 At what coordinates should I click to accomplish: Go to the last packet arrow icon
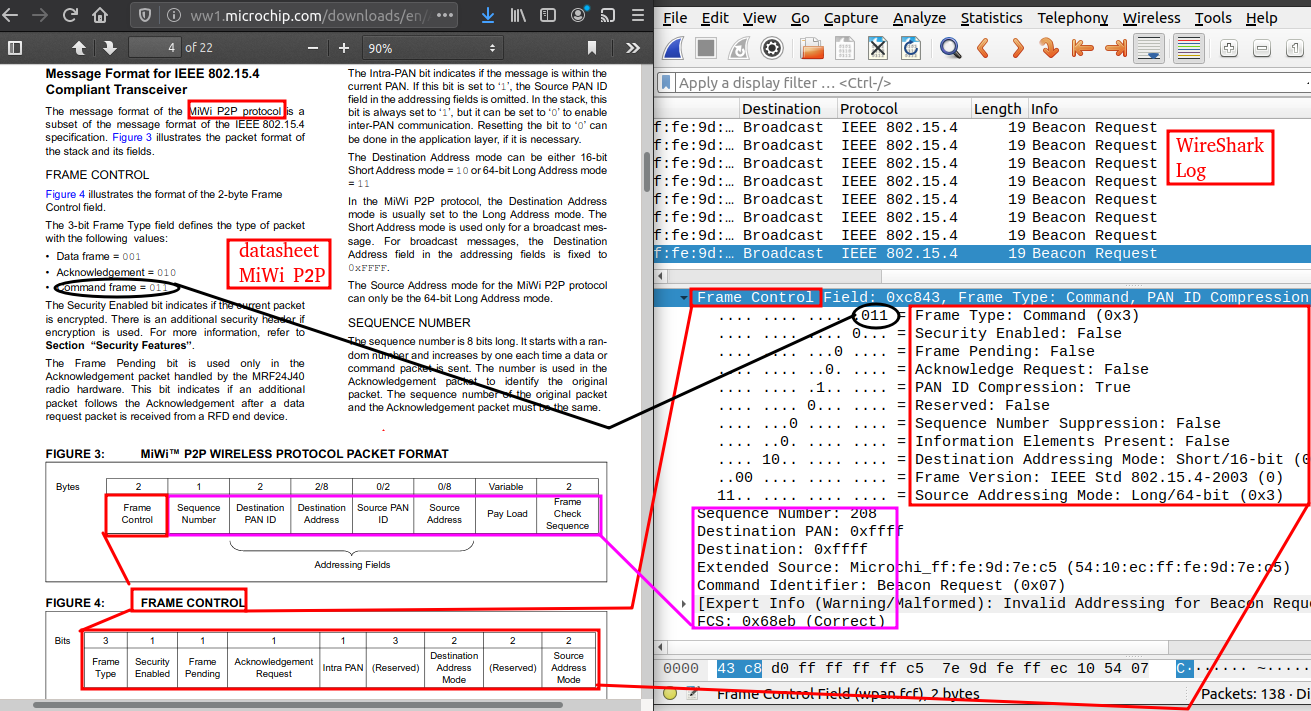1115,48
